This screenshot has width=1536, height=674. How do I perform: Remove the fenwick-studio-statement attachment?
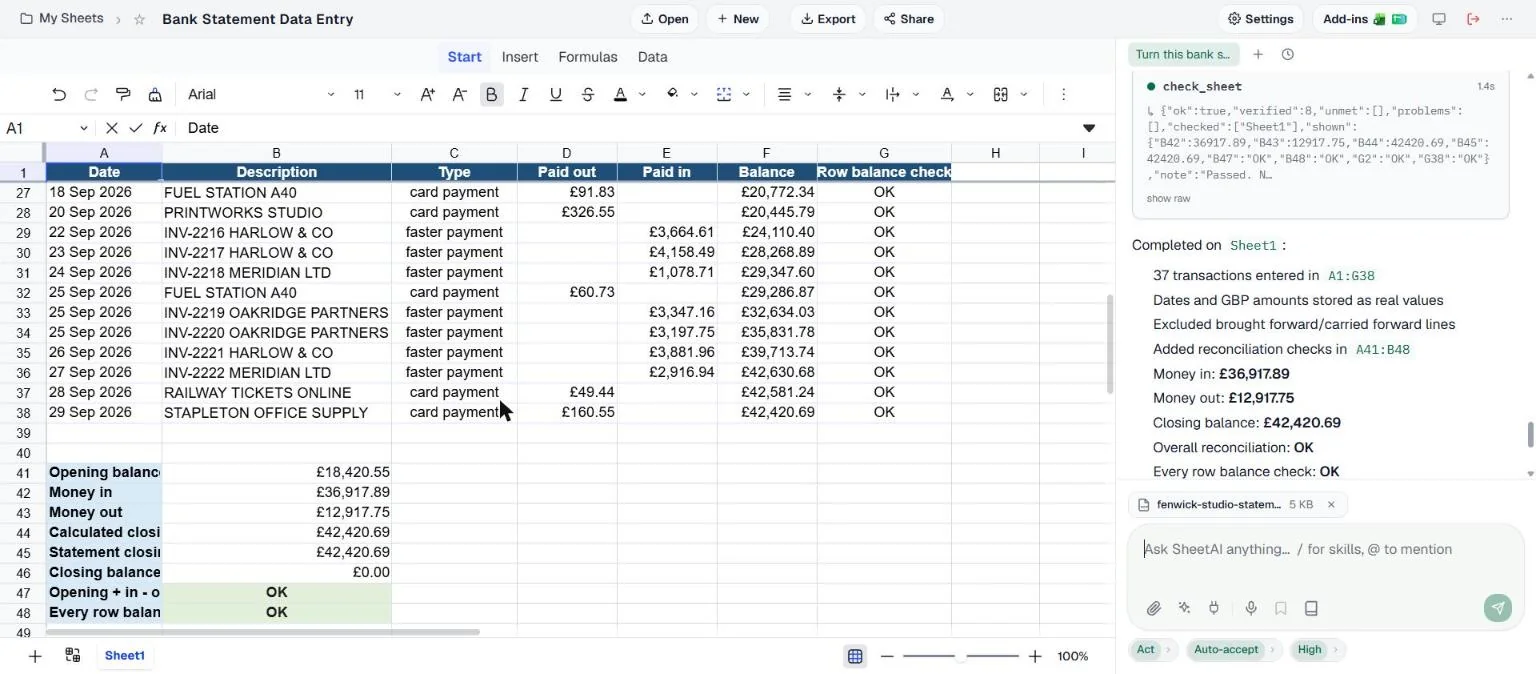1331,505
